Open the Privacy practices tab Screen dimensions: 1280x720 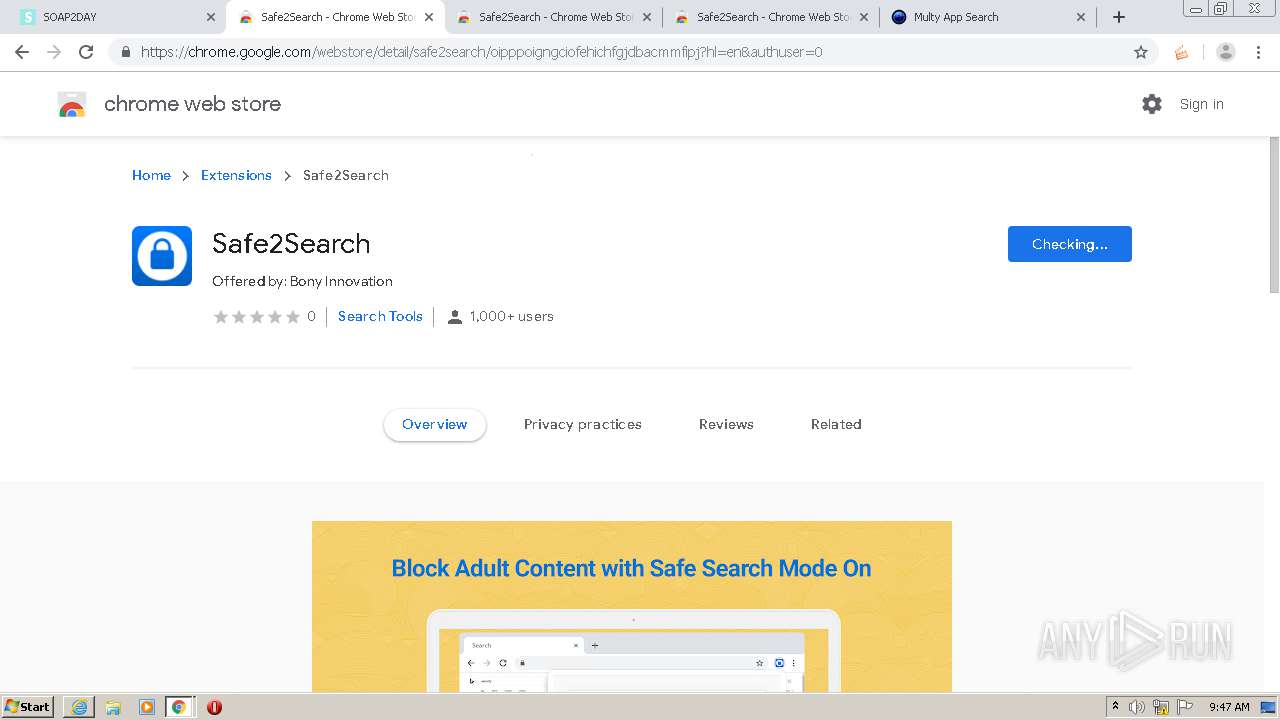pyautogui.click(x=583, y=424)
